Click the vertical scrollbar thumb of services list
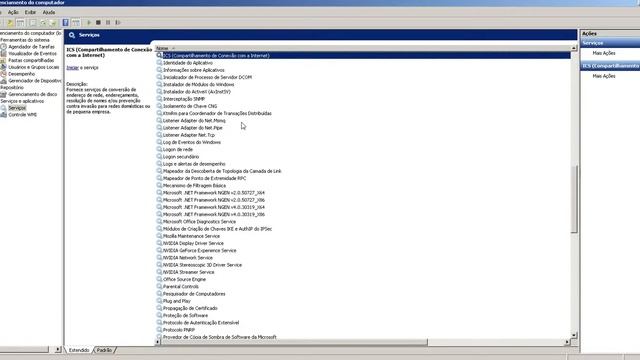The width and height of the screenshot is (640, 360). click(574, 199)
